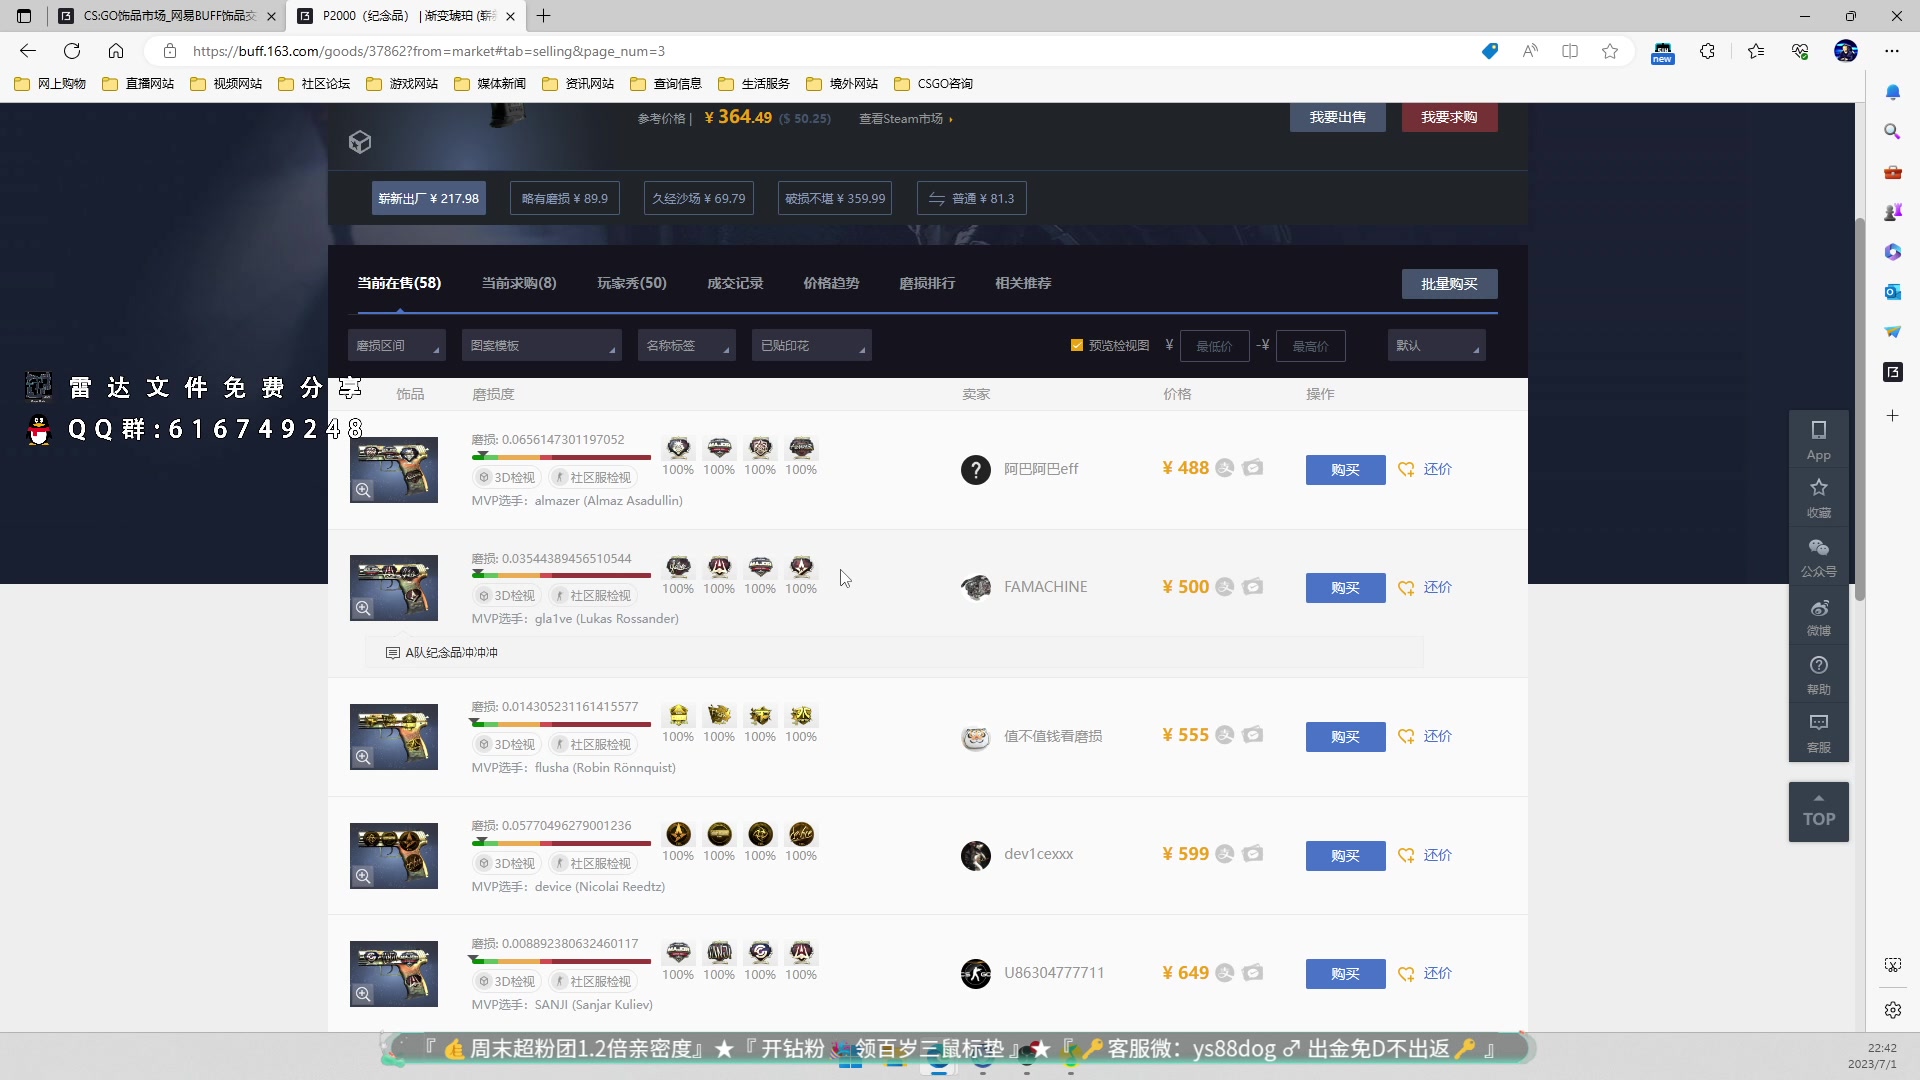The width and height of the screenshot is (1920, 1080).
Task: Switch to 成交记录 tab
Action: tap(735, 283)
